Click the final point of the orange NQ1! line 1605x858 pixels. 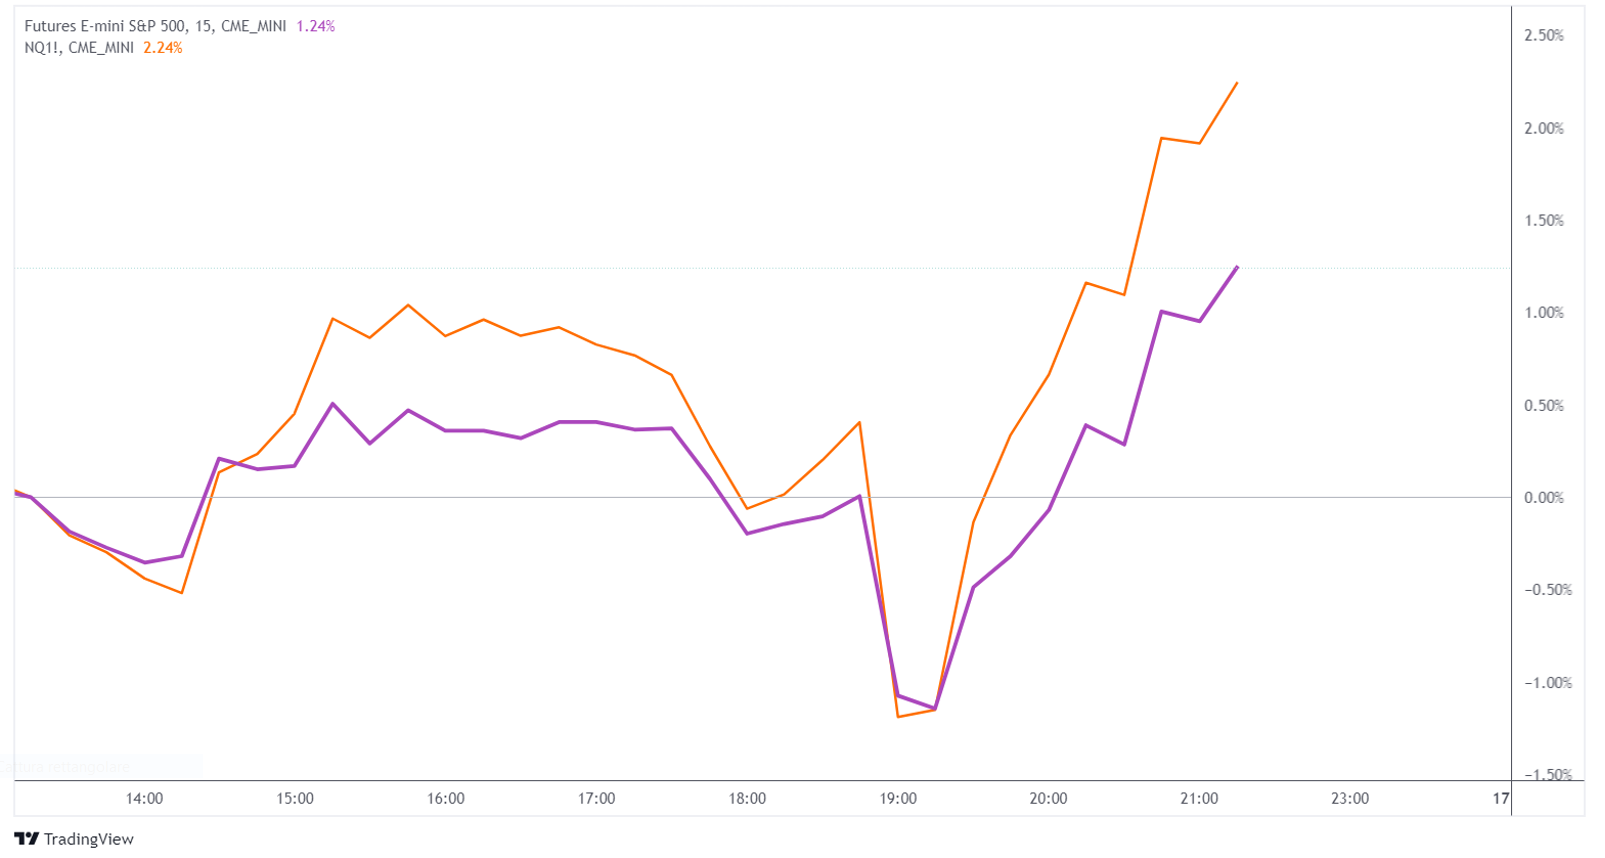pyautogui.click(x=1237, y=83)
